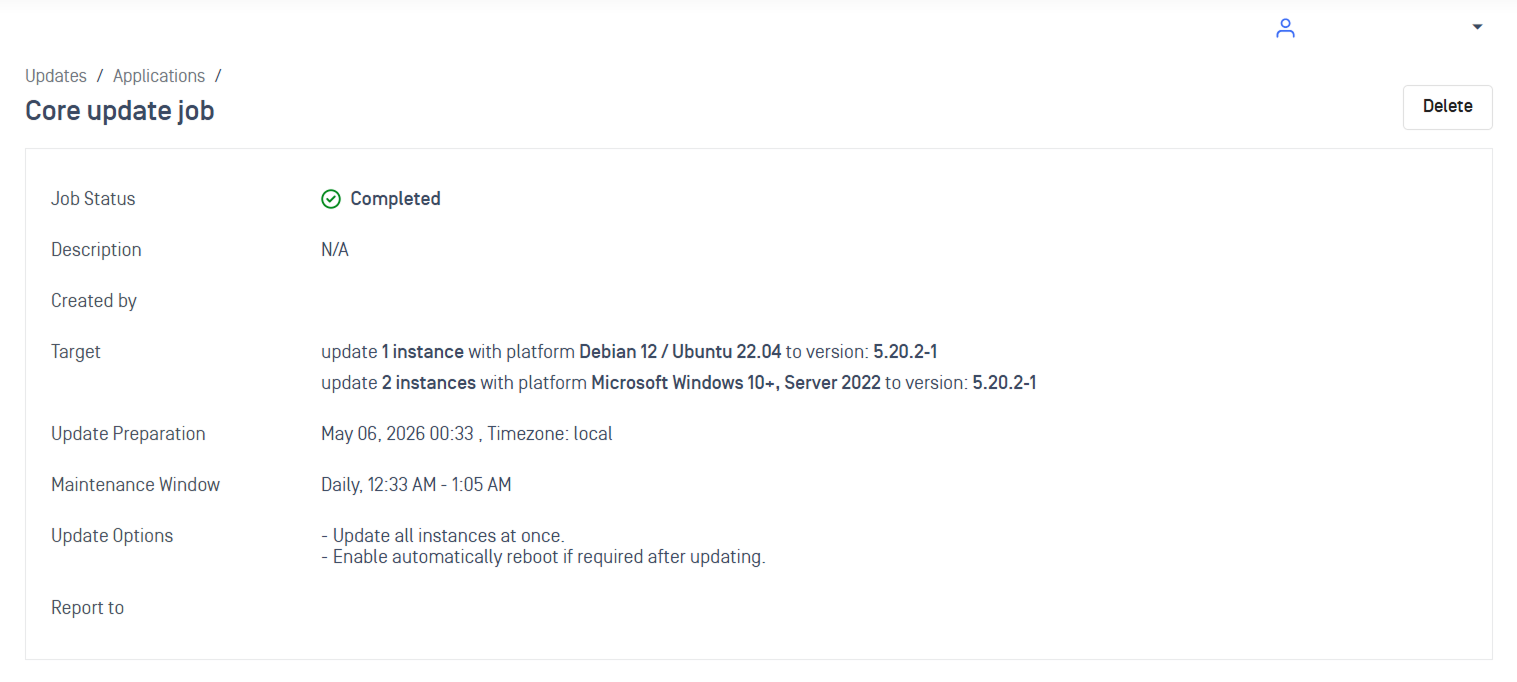
Task: Click the Microsoft Windows 10+ target line
Action: point(678,383)
